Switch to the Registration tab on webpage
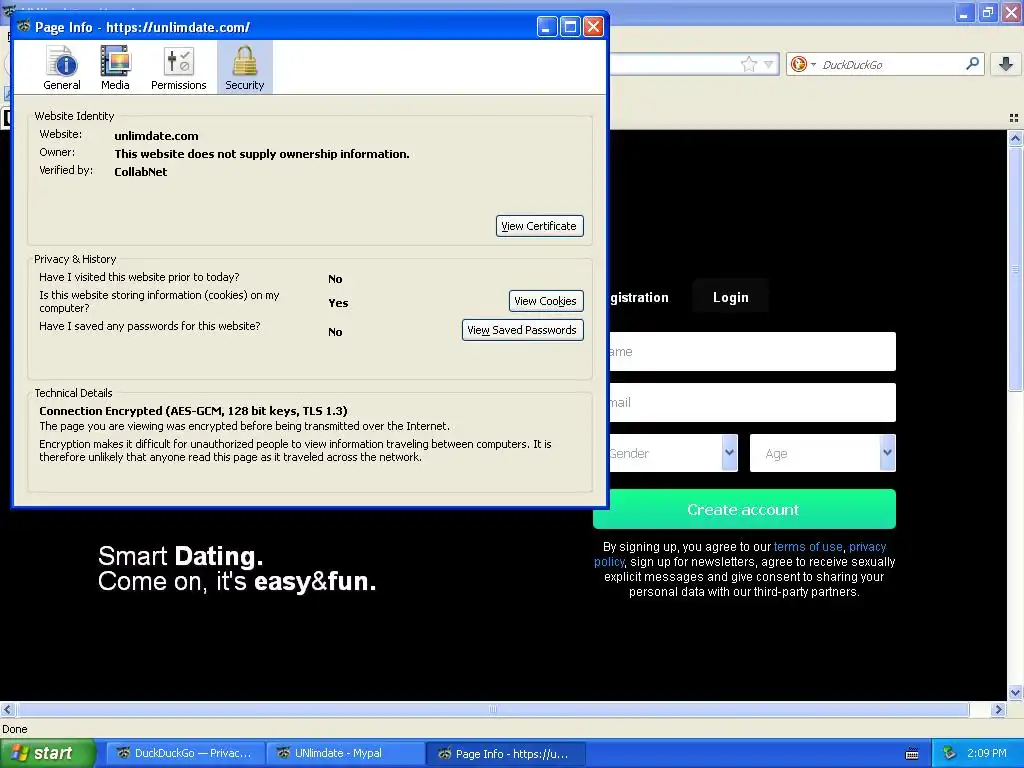 (x=639, y=297)
